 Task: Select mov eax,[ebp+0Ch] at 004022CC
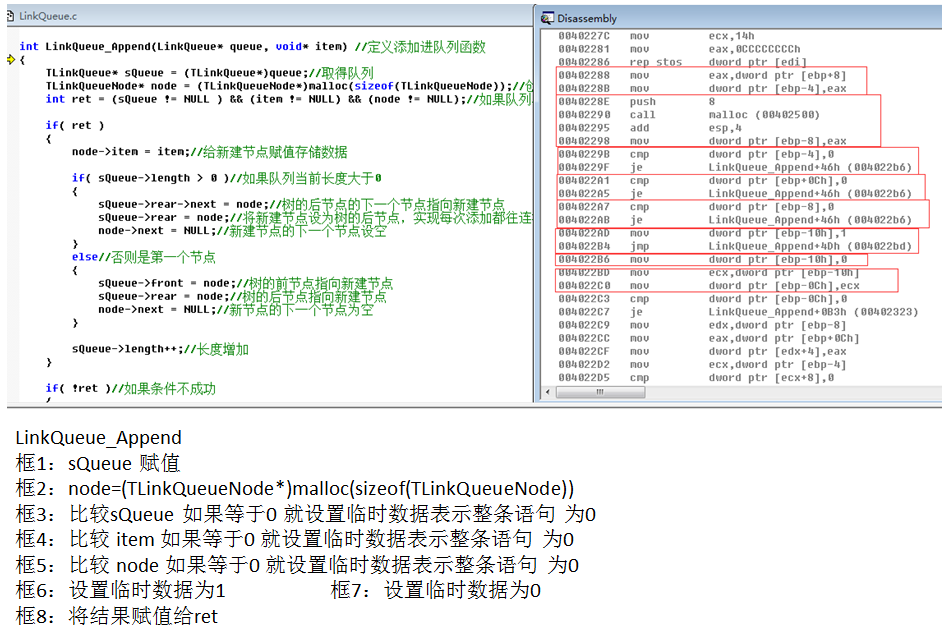click(x=708, y=338)
